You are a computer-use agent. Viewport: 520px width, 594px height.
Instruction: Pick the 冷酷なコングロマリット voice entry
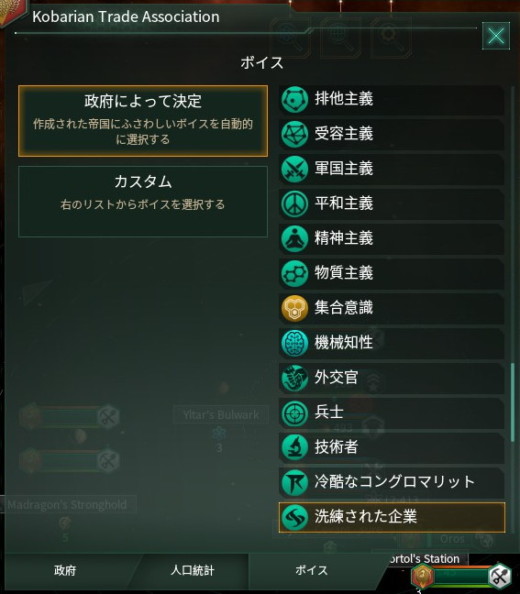392,482
